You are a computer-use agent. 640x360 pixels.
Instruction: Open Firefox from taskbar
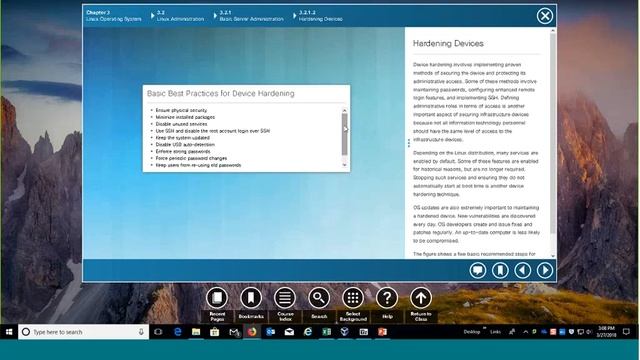[x=252, y=332]
